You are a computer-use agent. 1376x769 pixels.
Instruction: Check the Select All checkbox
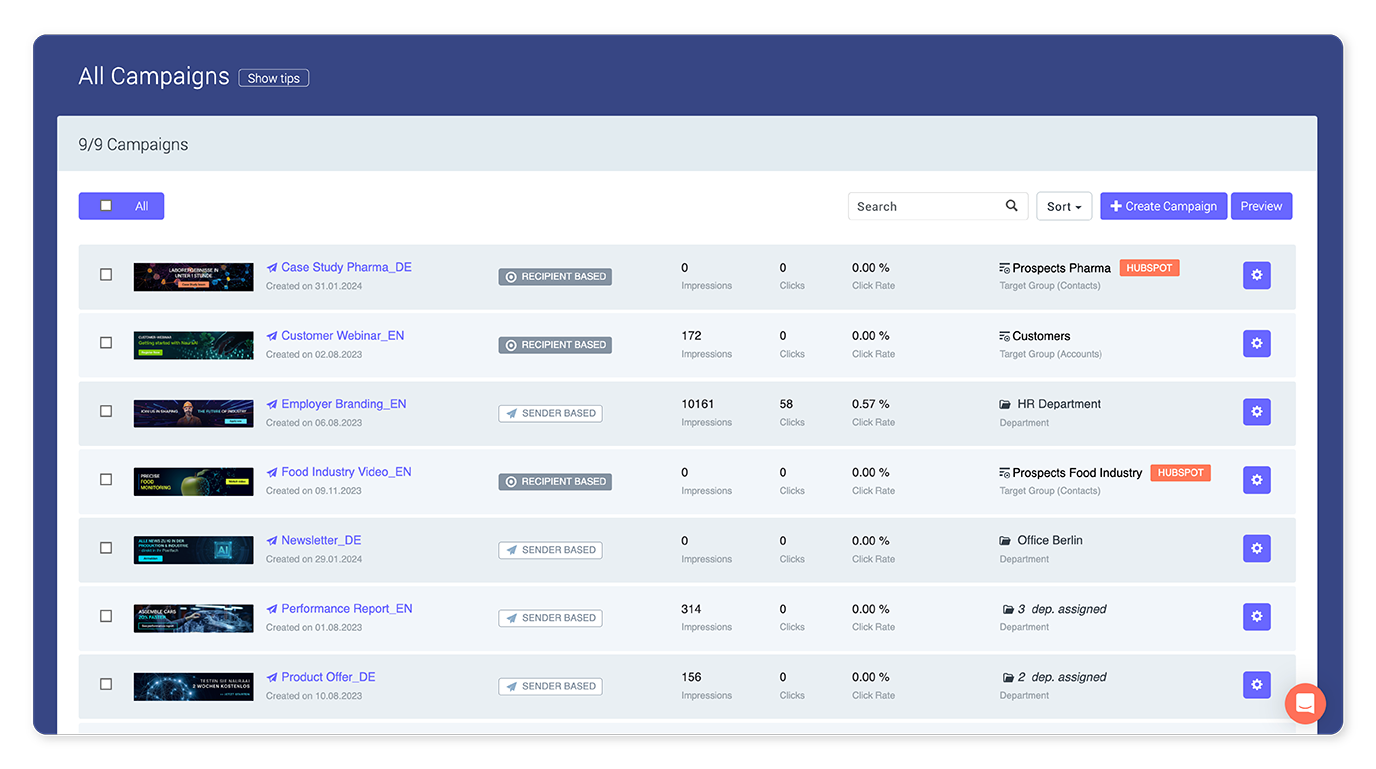(x=107, y=206)
